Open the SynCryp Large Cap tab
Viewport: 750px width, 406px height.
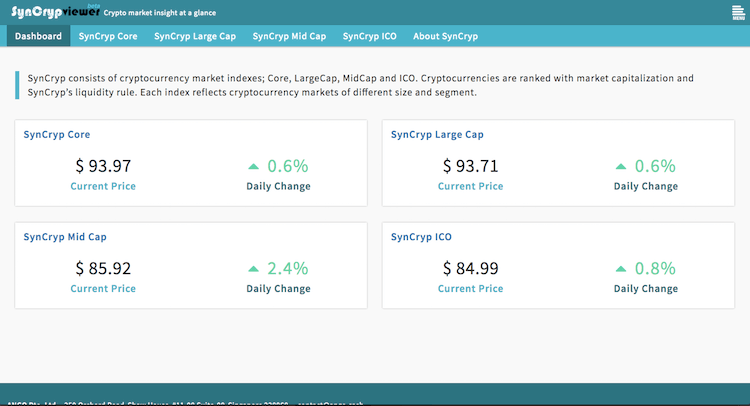click(x=195, y=36)
